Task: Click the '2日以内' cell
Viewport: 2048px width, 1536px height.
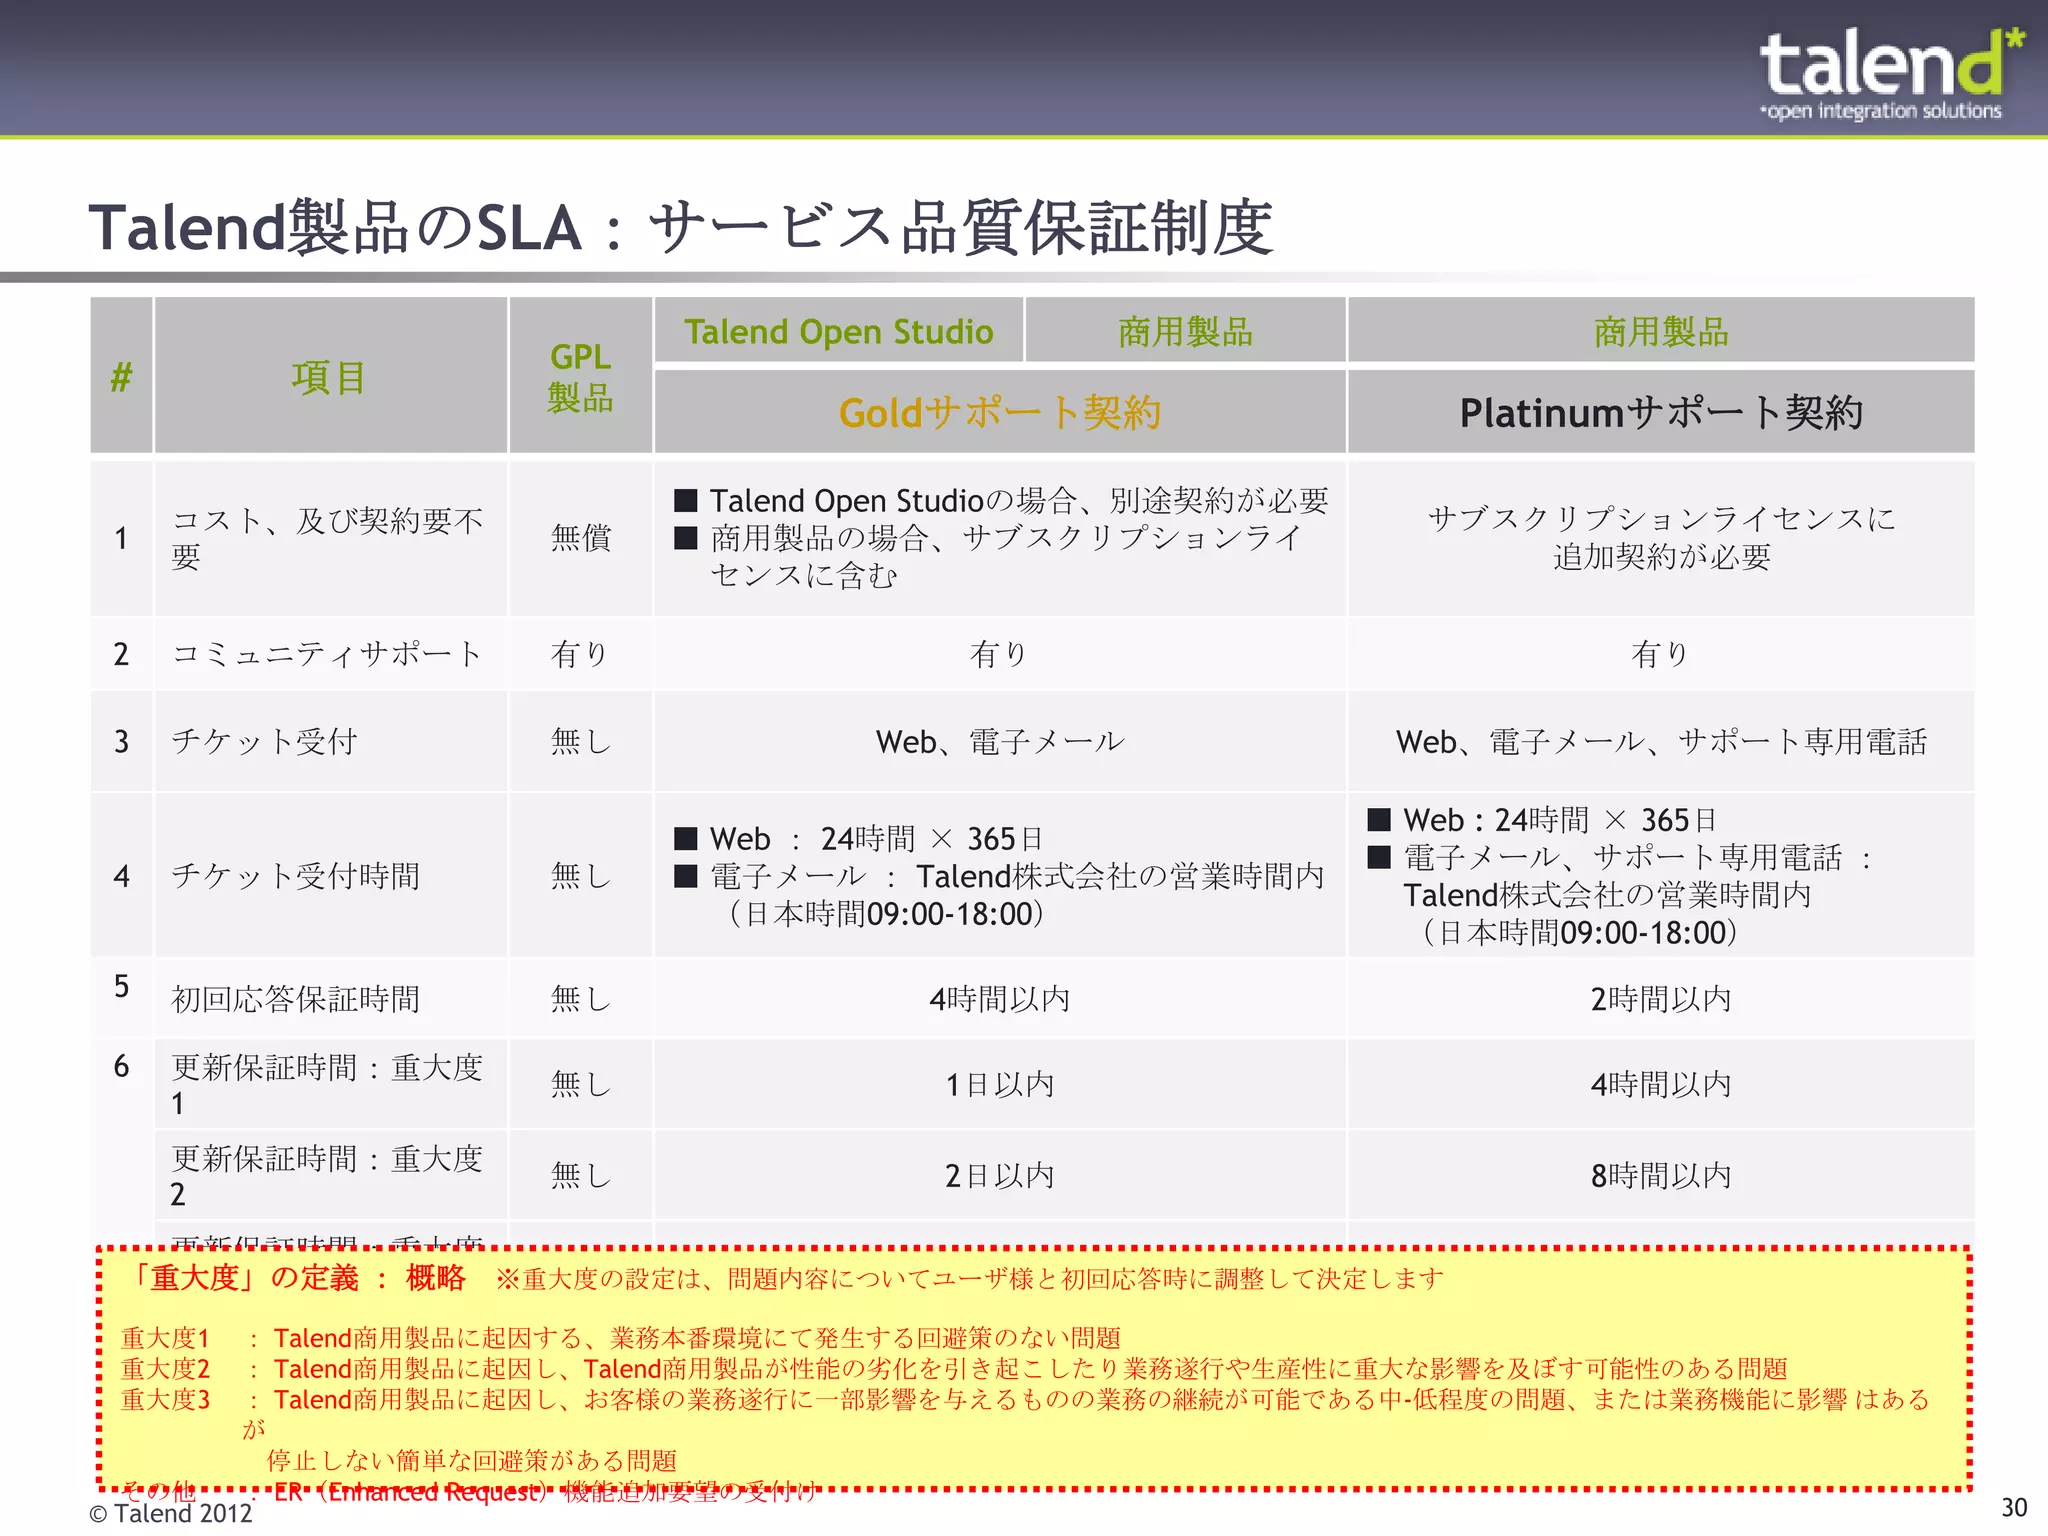Action: (x=1000, y=1175)
